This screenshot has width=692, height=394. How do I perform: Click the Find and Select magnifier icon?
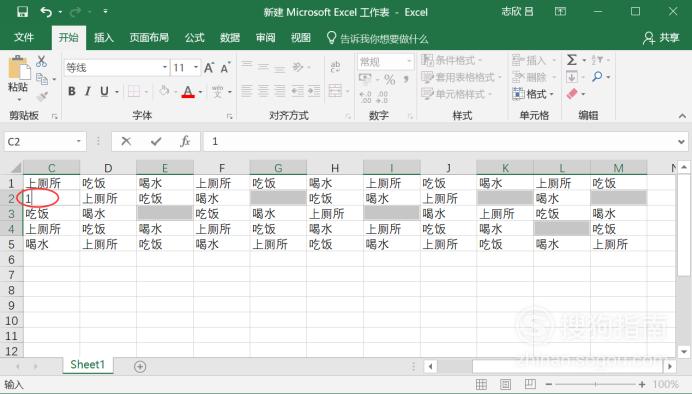coord(597,77)
